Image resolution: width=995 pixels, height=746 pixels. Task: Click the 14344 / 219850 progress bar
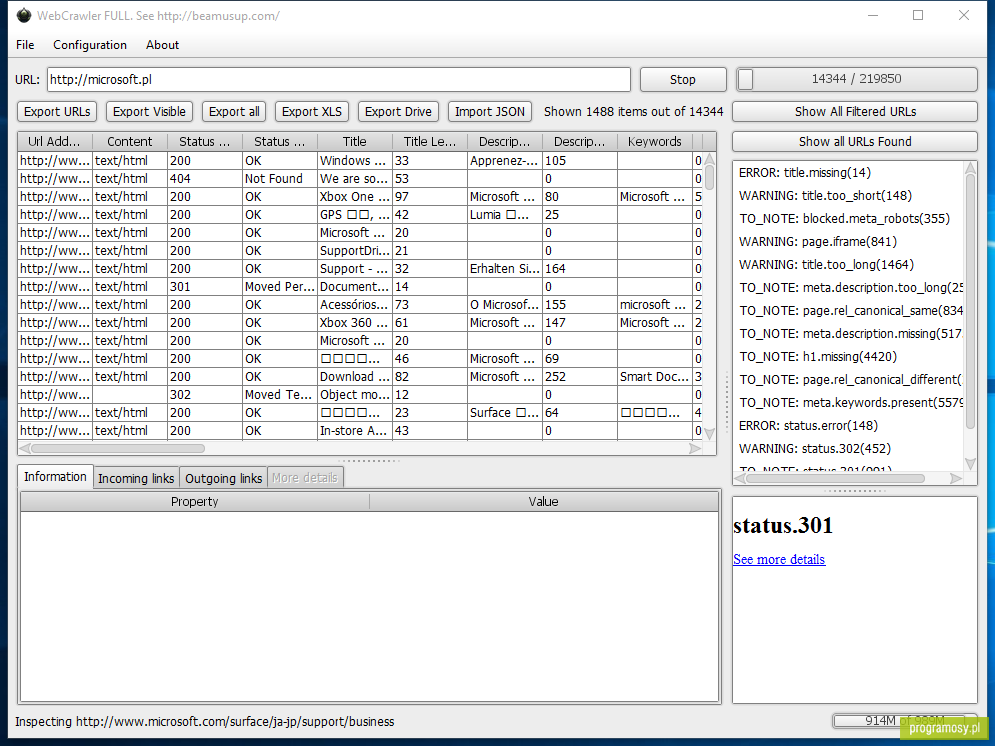coord(856,79)
